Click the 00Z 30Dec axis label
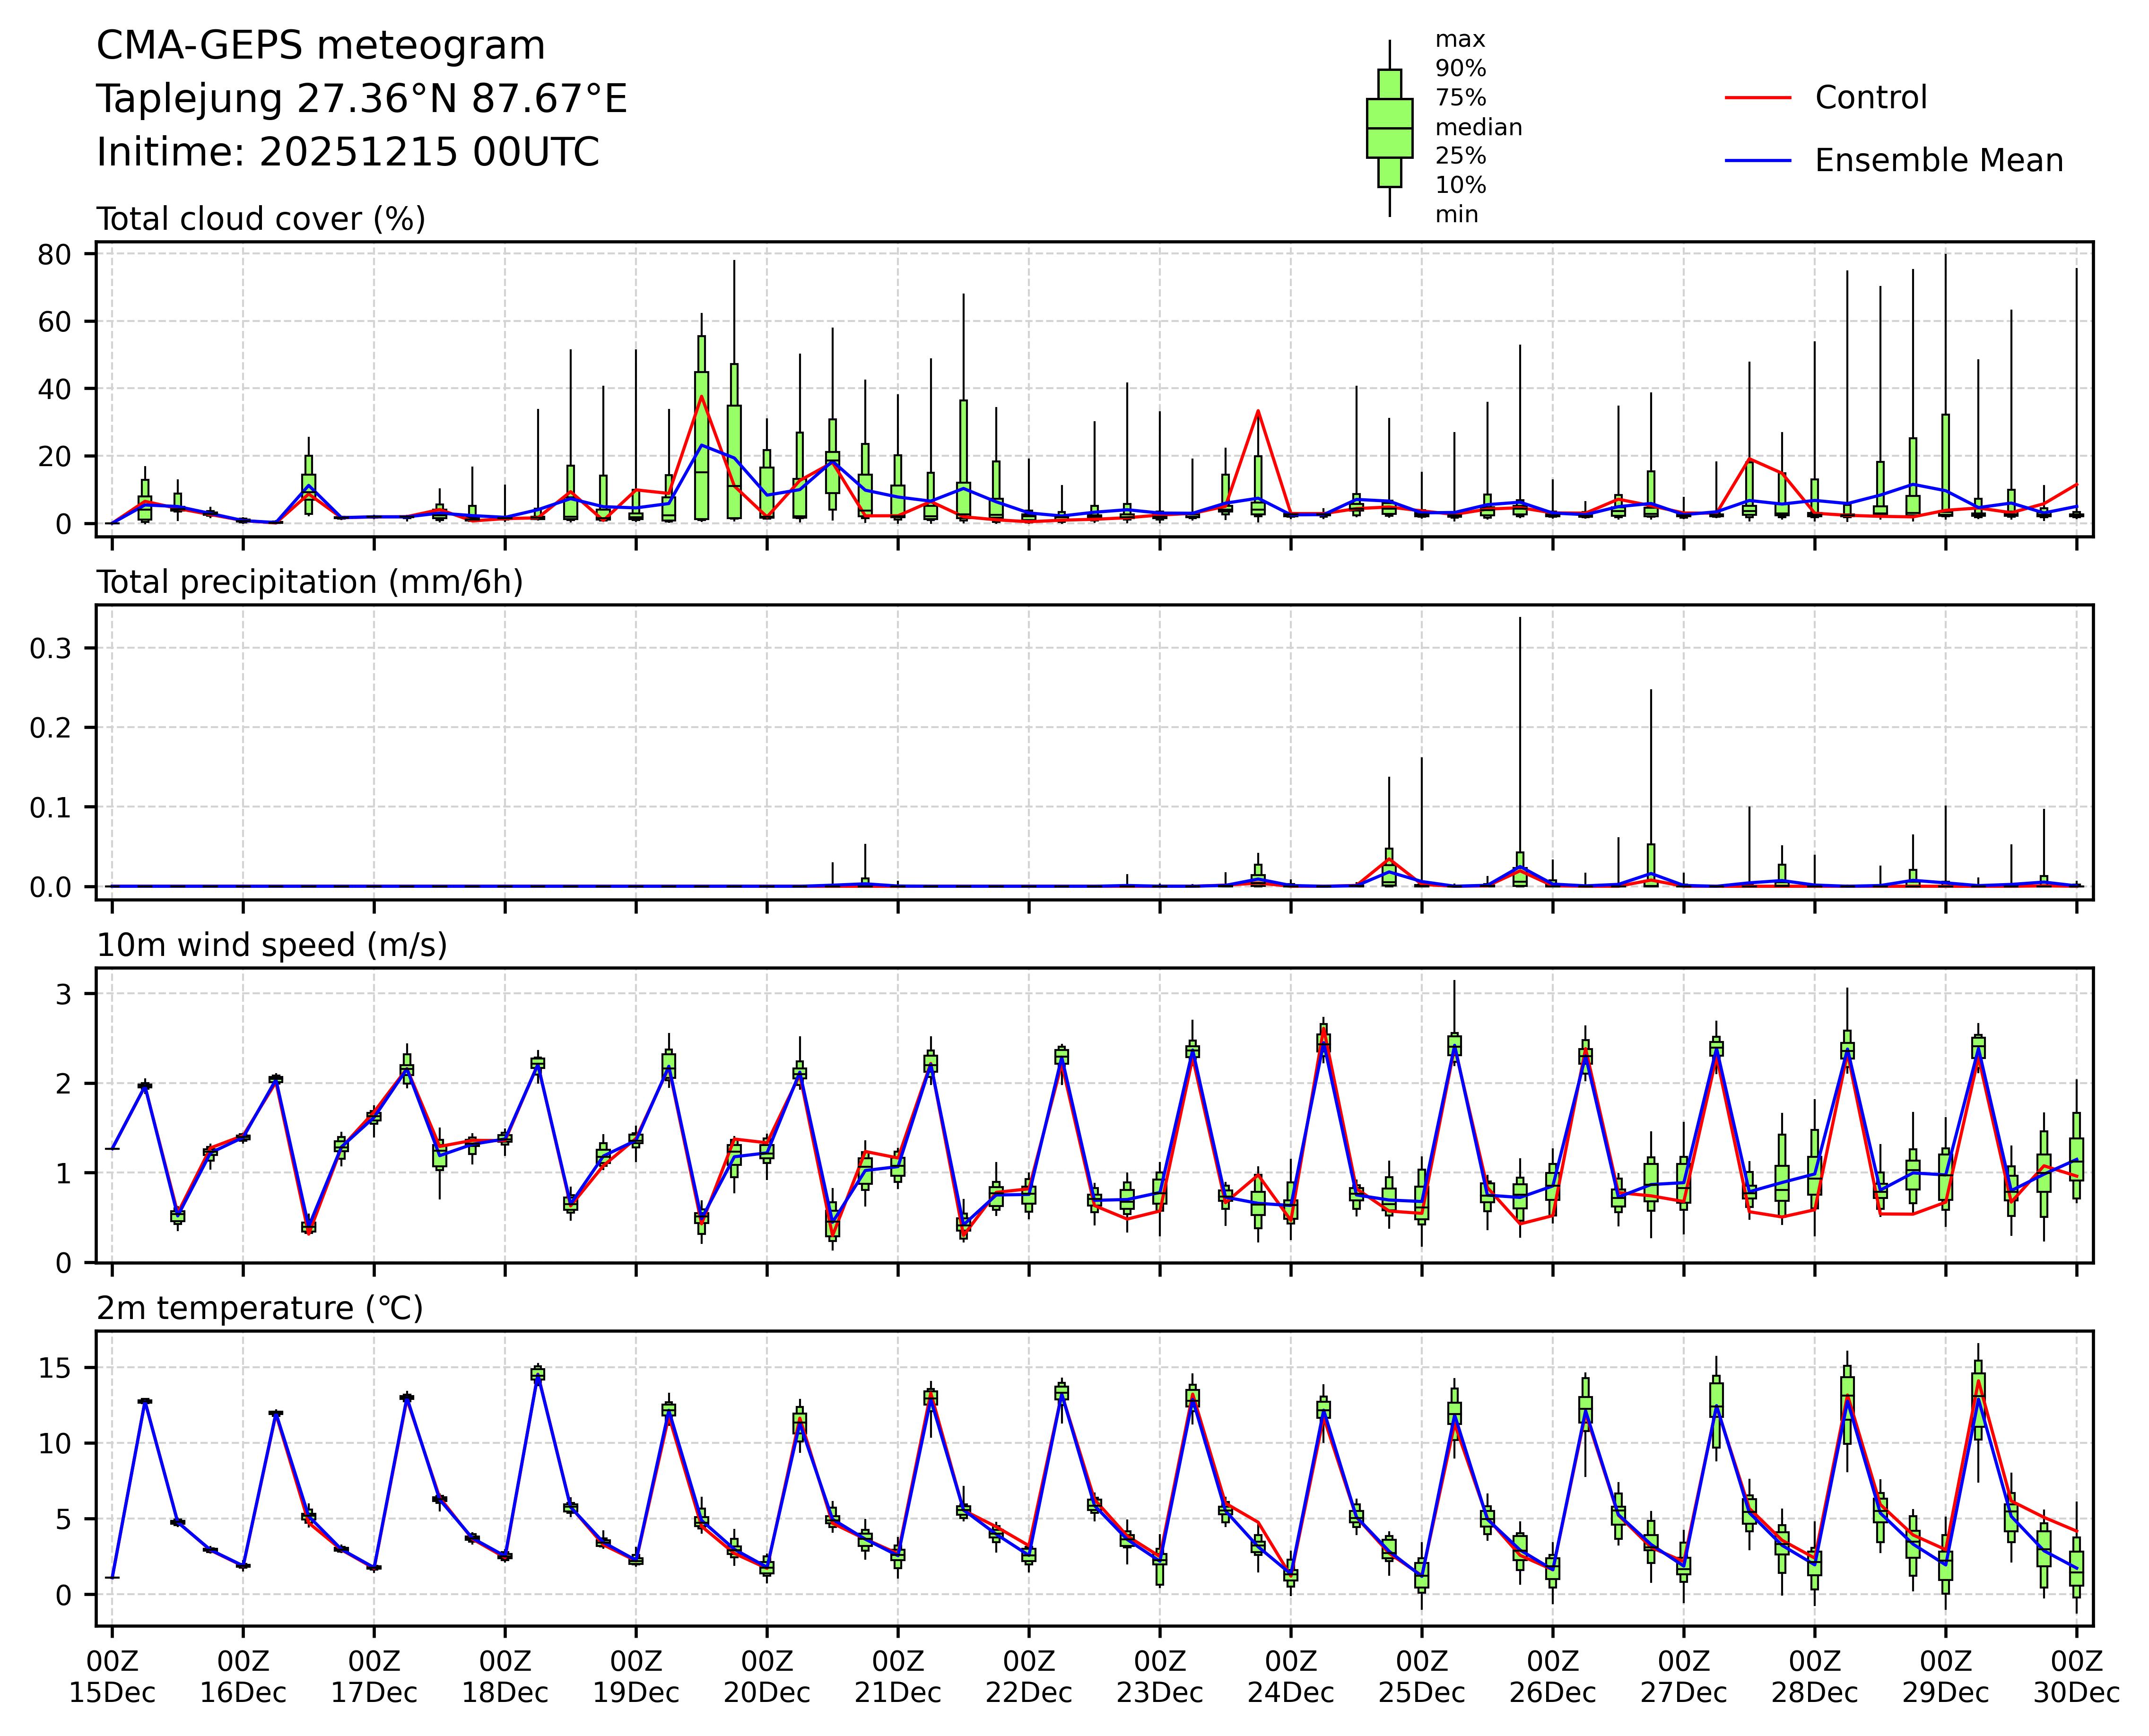 point(2076,1677)
